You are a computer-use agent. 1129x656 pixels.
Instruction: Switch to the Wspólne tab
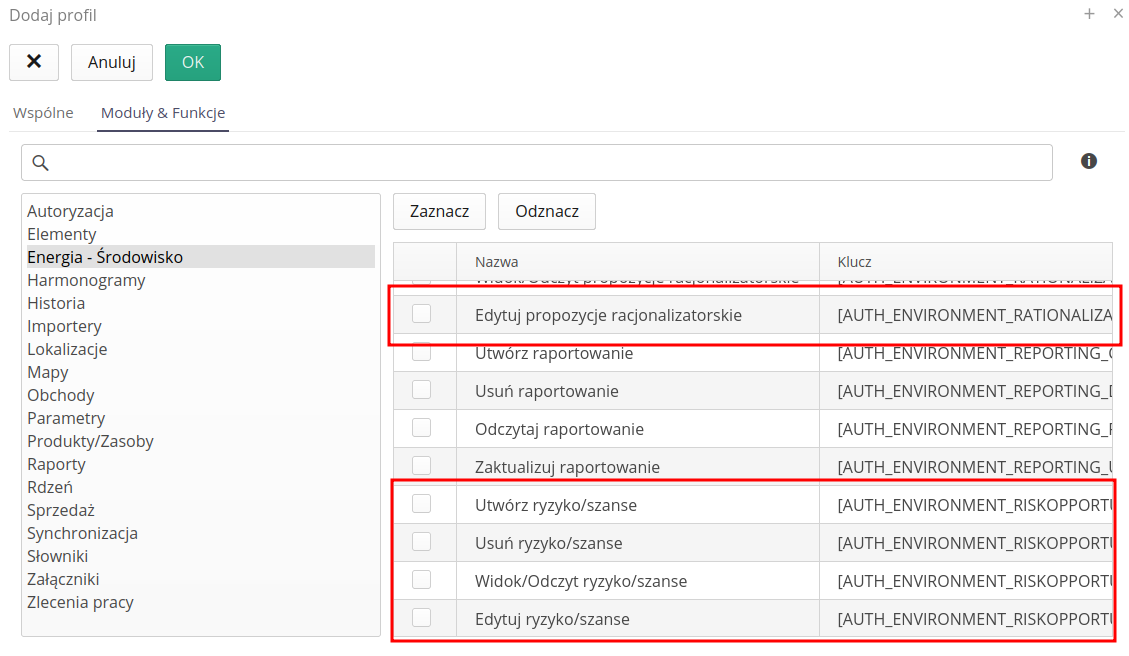[43, 113]
